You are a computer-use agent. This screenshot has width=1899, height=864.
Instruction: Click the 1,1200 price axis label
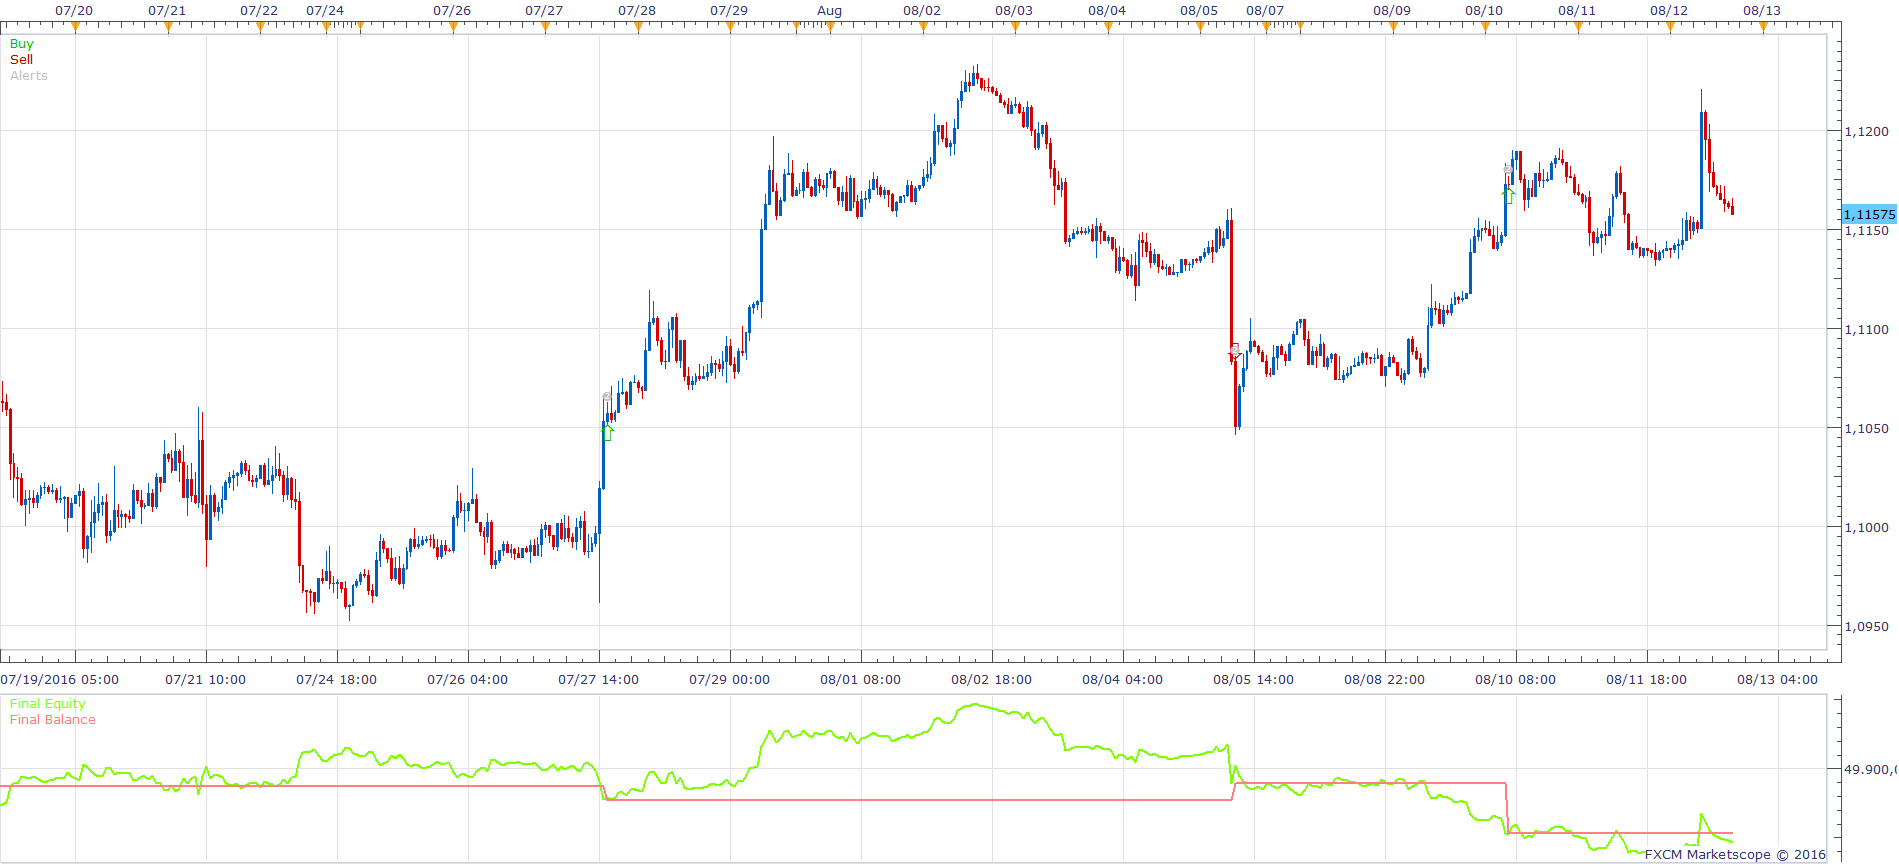coord(1867,132)
